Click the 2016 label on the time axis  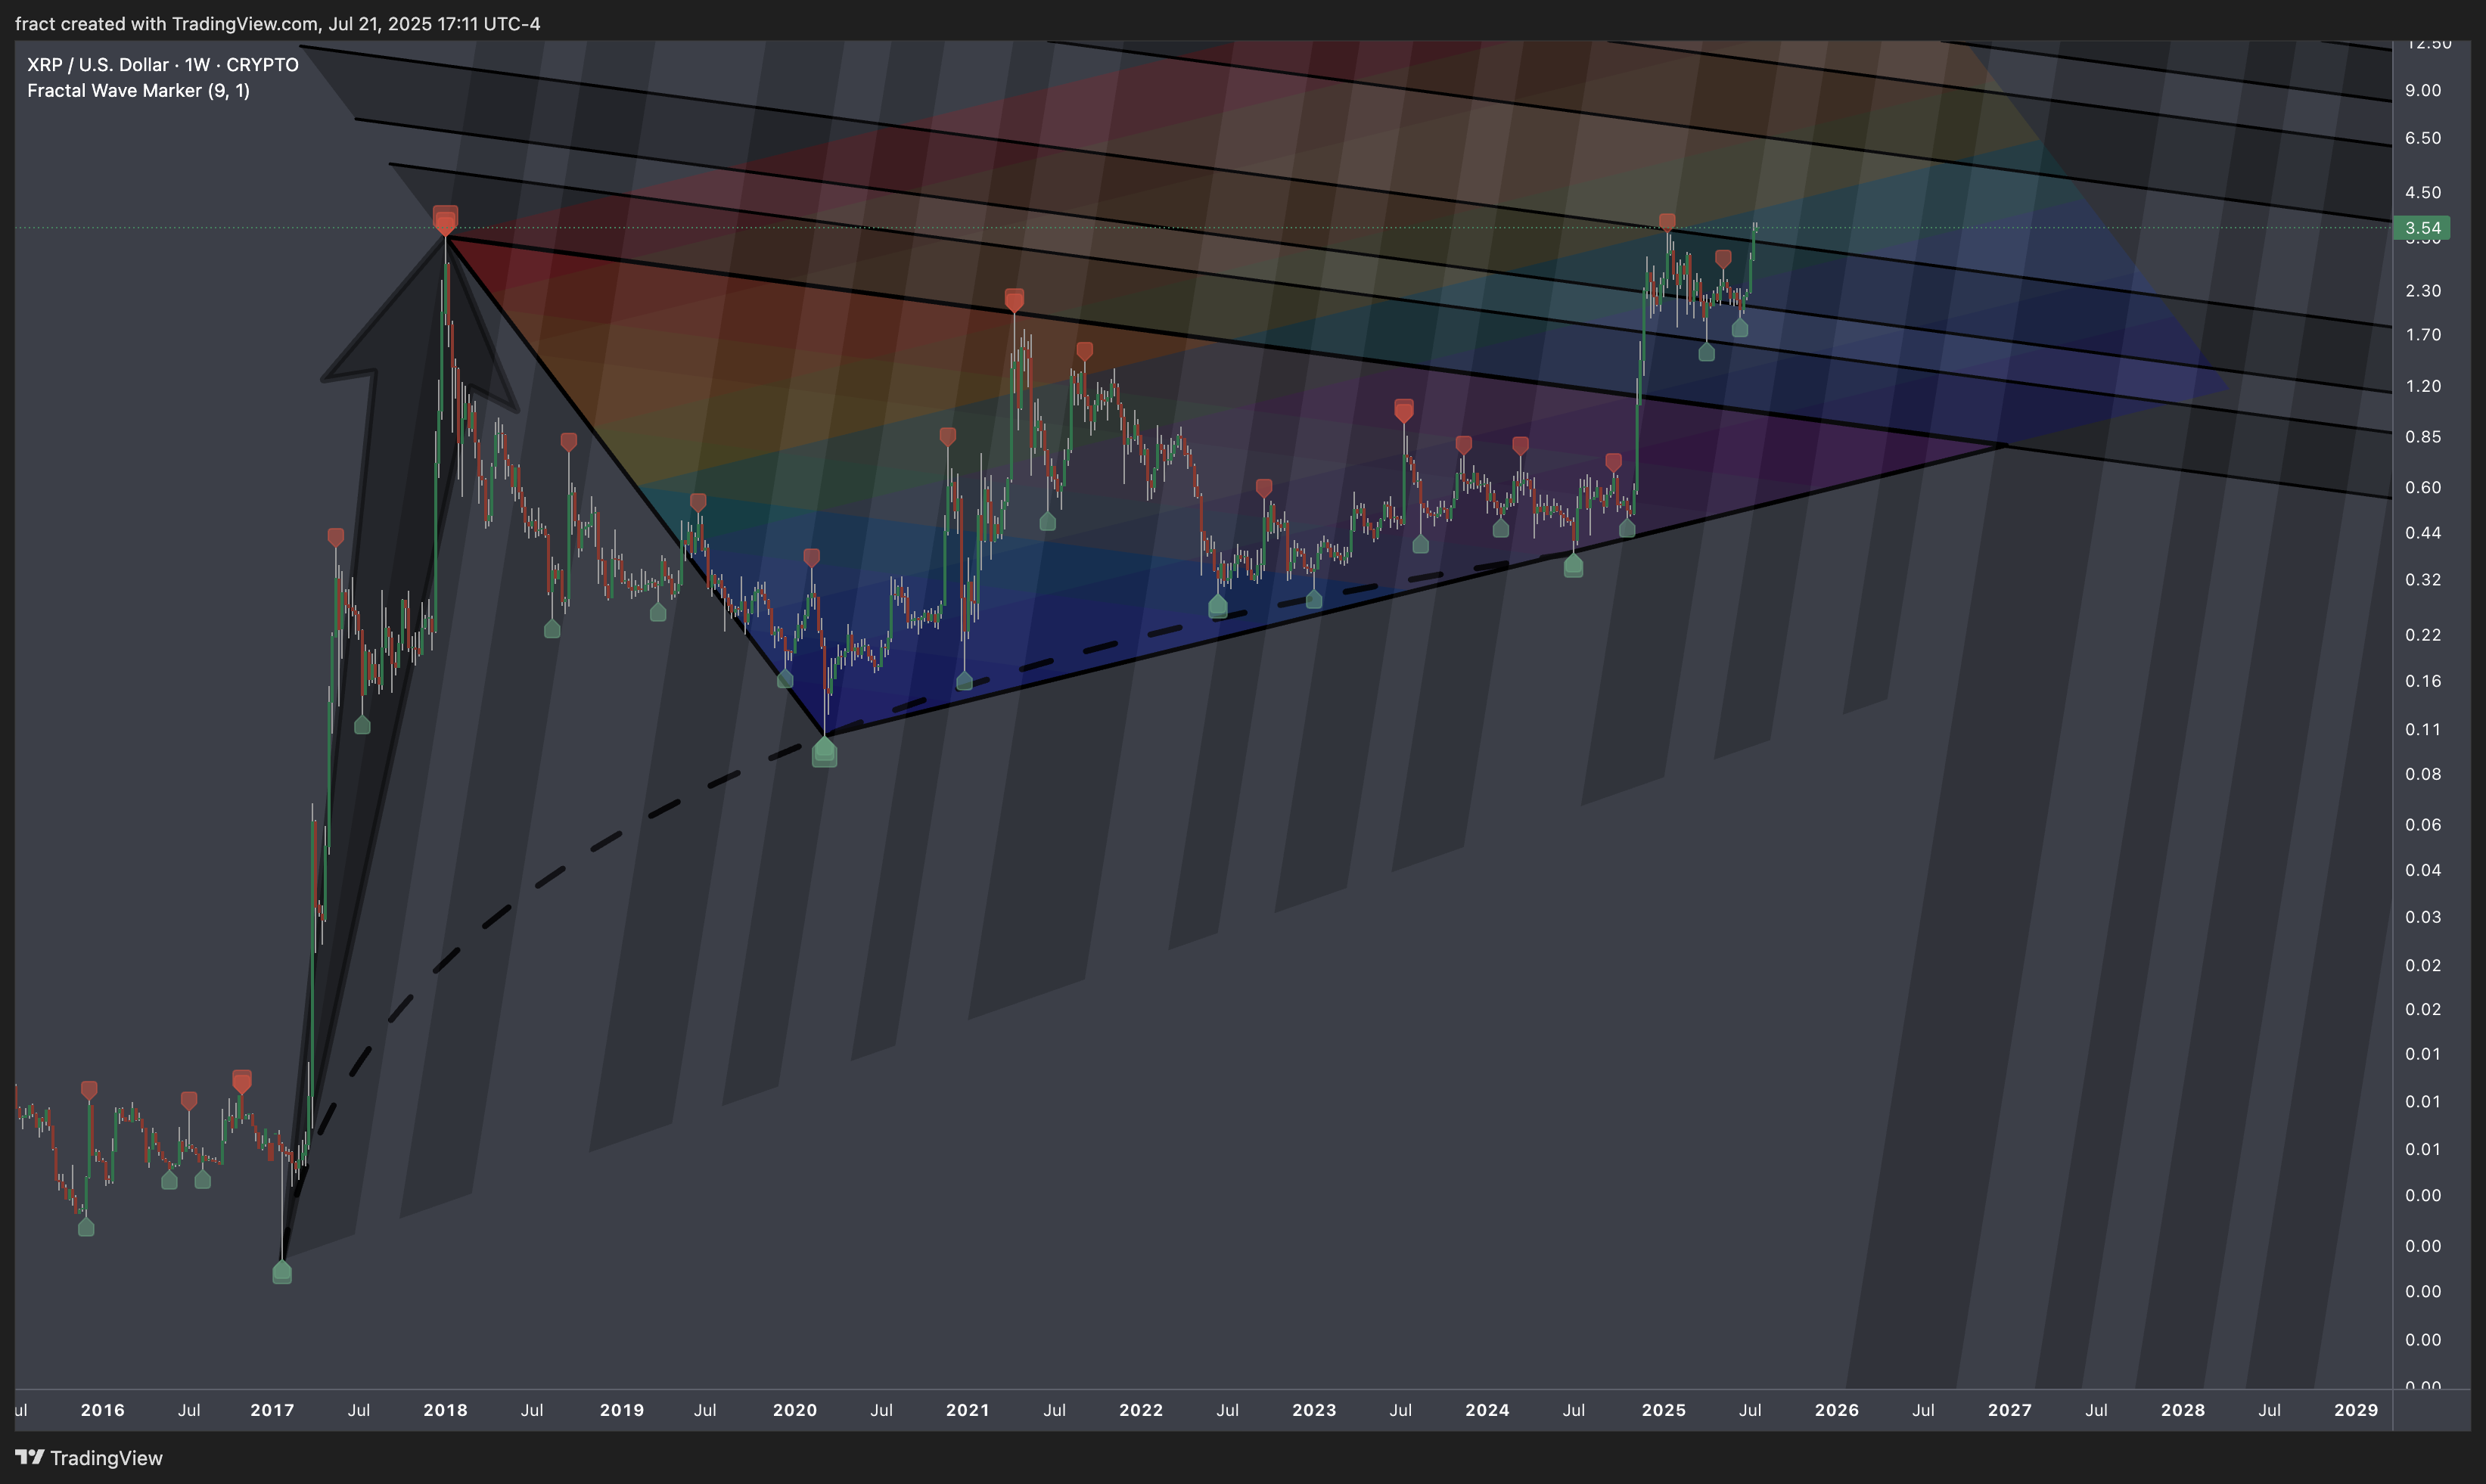click(102, 1410)
